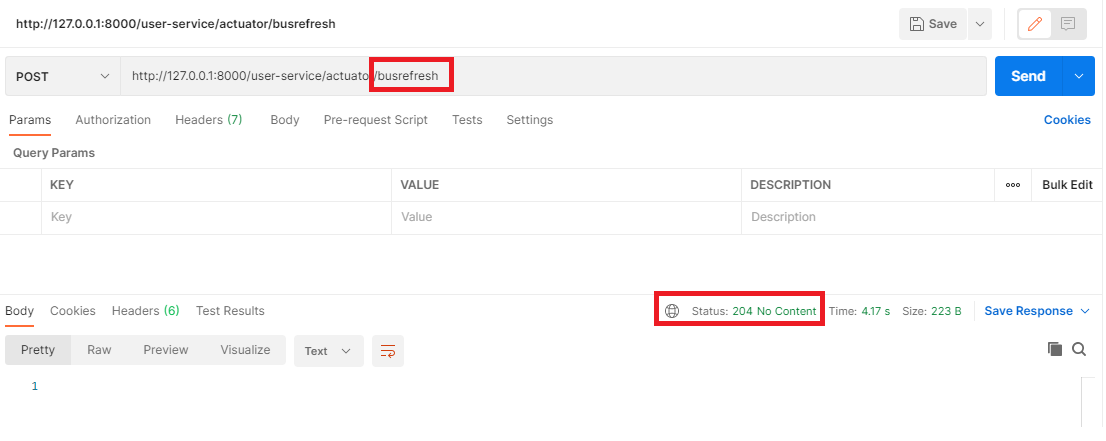Select the Raw view
The image size is (1106, 441).
point(99,350)
